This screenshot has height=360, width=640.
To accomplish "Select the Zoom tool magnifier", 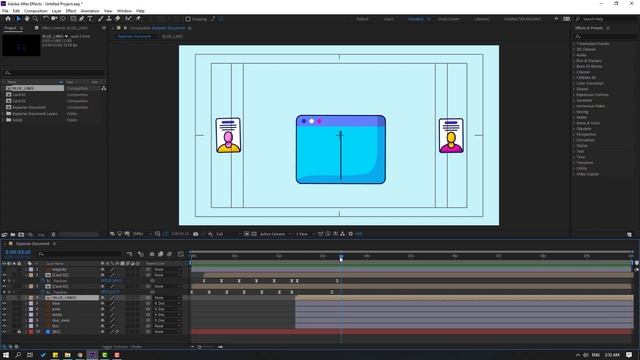I will click(36, 19).
